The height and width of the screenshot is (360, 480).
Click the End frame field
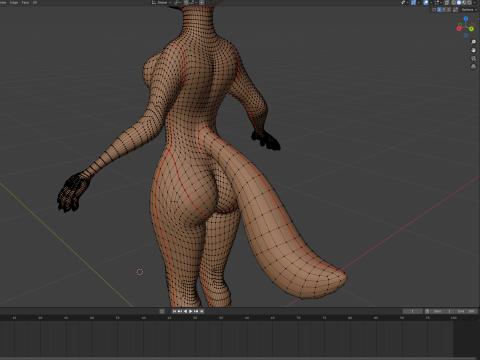(466, 311)
